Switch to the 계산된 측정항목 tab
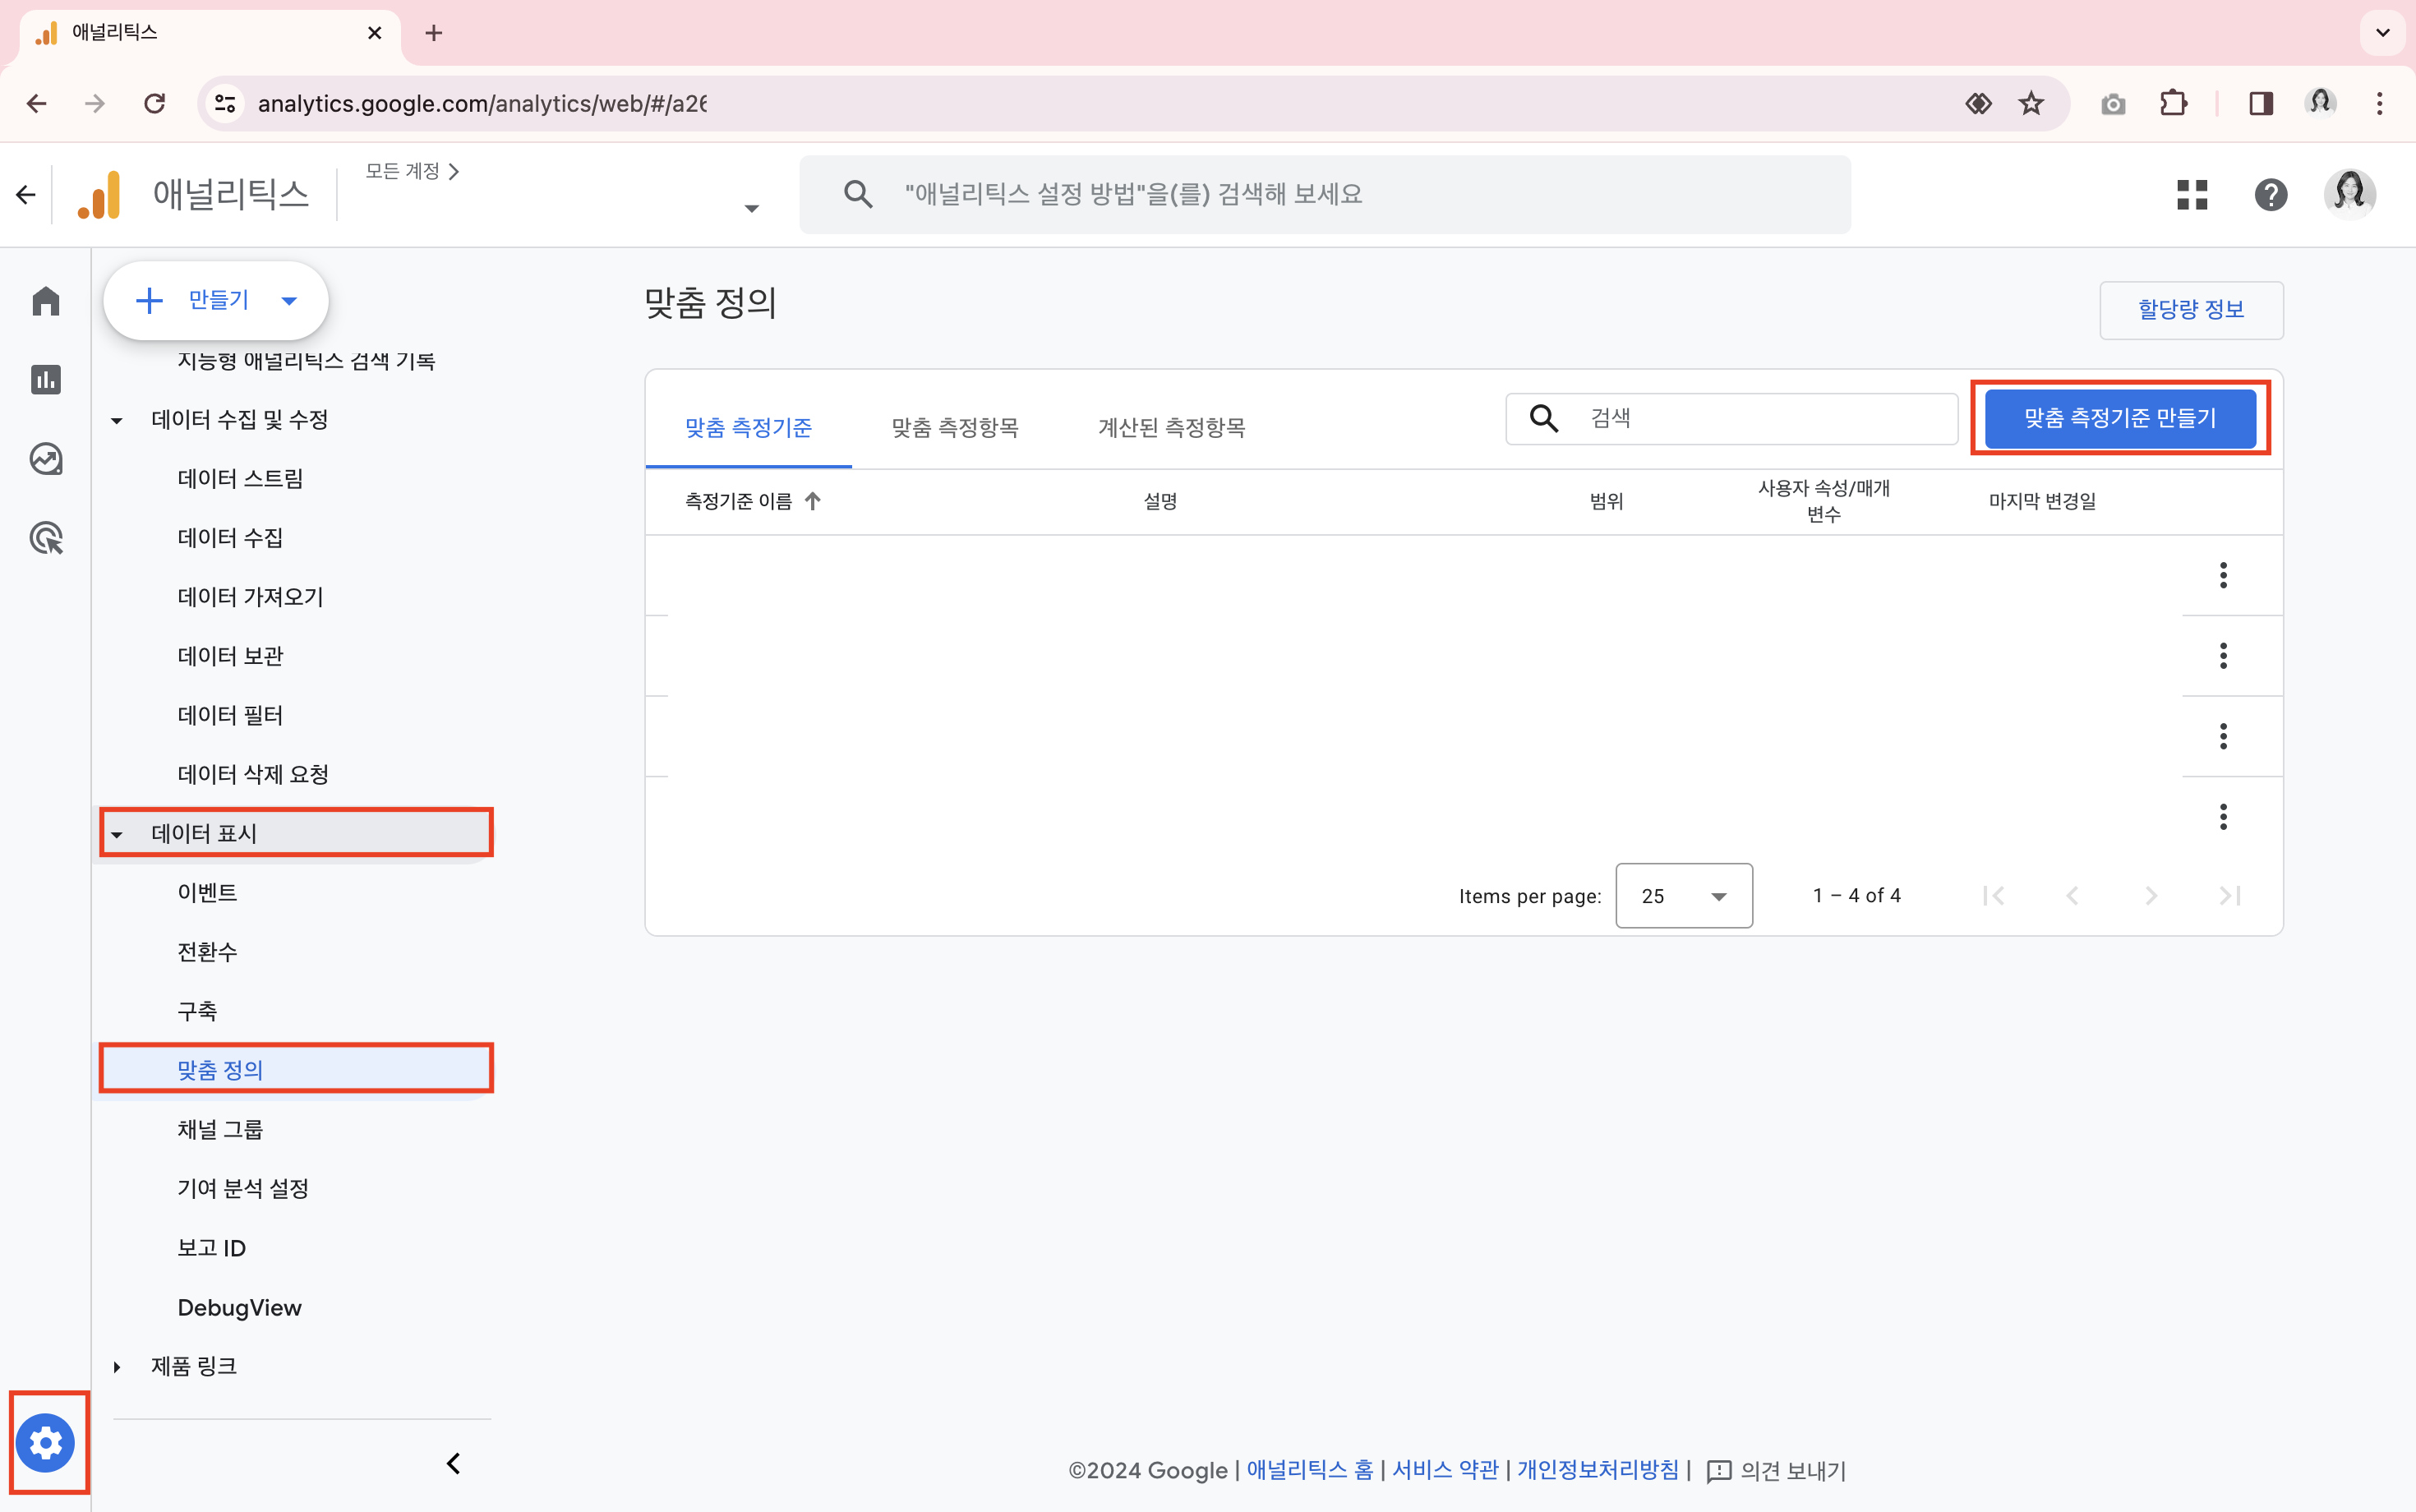Screen dimensions: 2416x1512 point(1171,428)
